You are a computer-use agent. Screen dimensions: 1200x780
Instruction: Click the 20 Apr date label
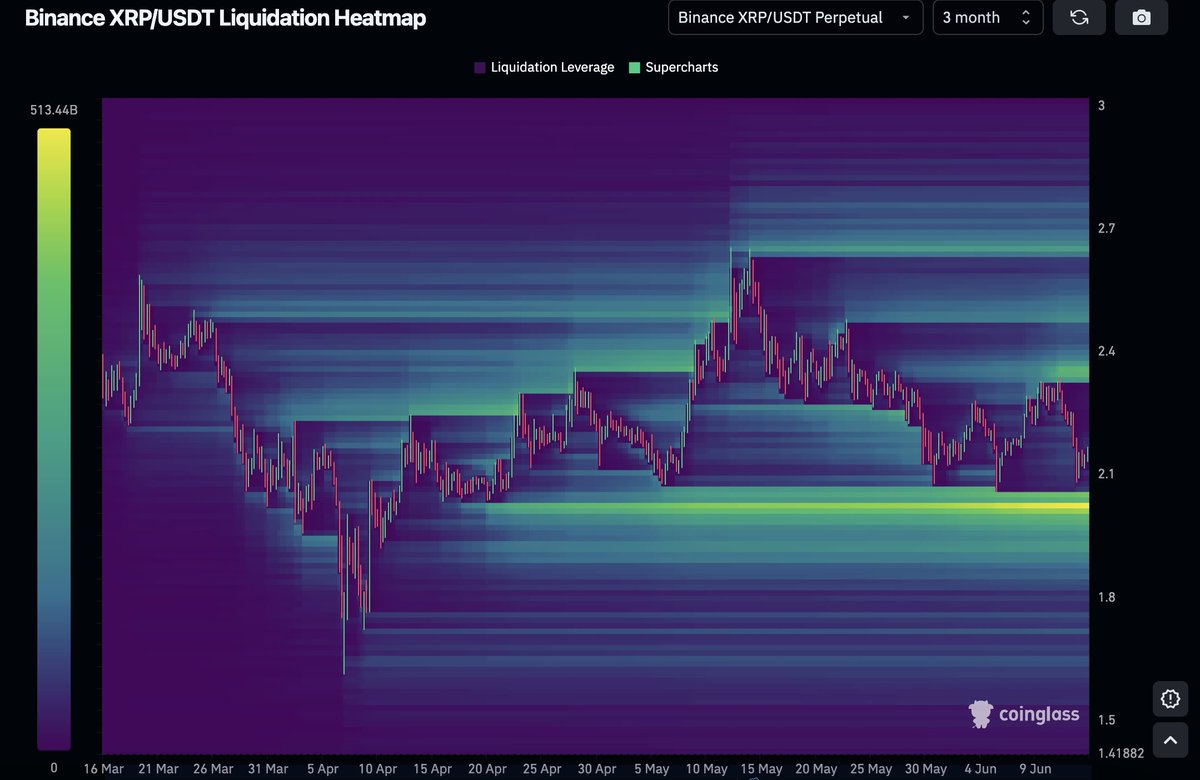pos(487,769)
